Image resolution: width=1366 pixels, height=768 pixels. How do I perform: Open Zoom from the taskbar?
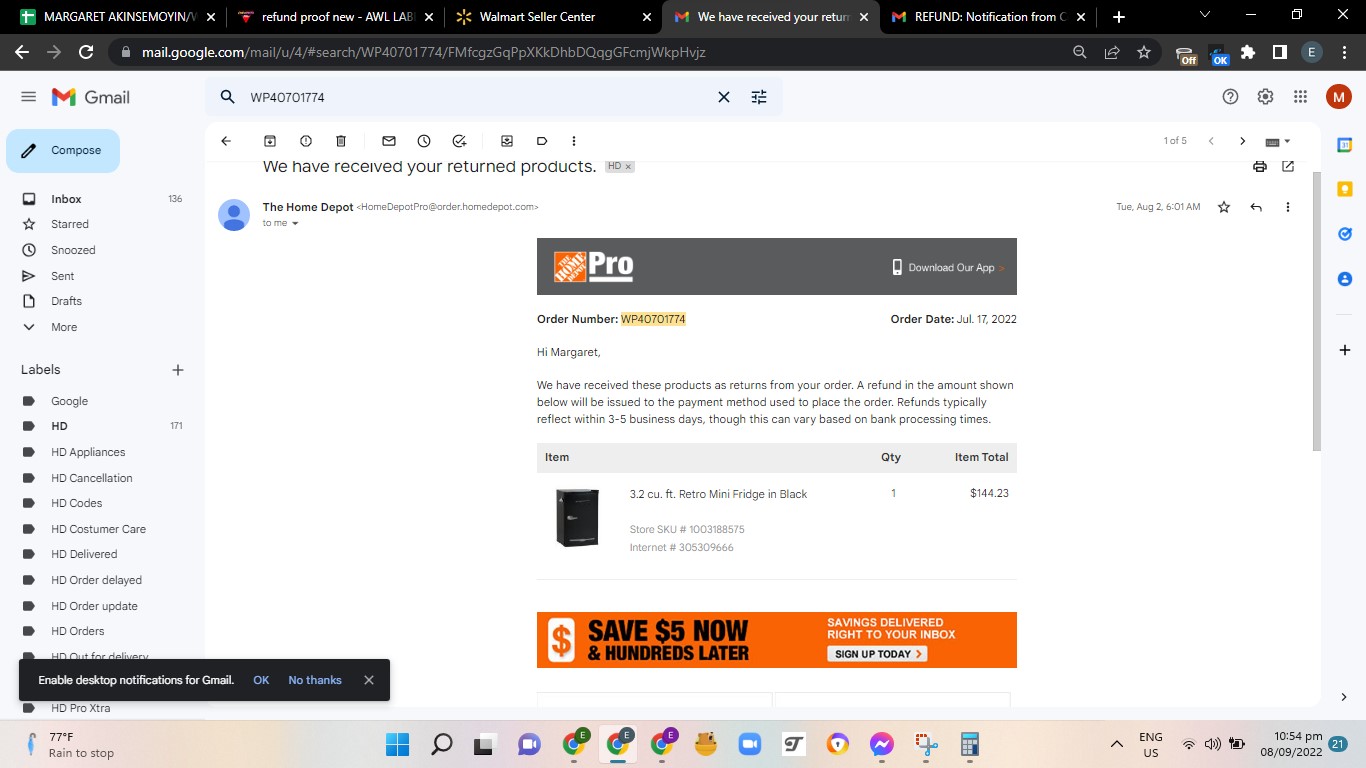coord(749,744)
